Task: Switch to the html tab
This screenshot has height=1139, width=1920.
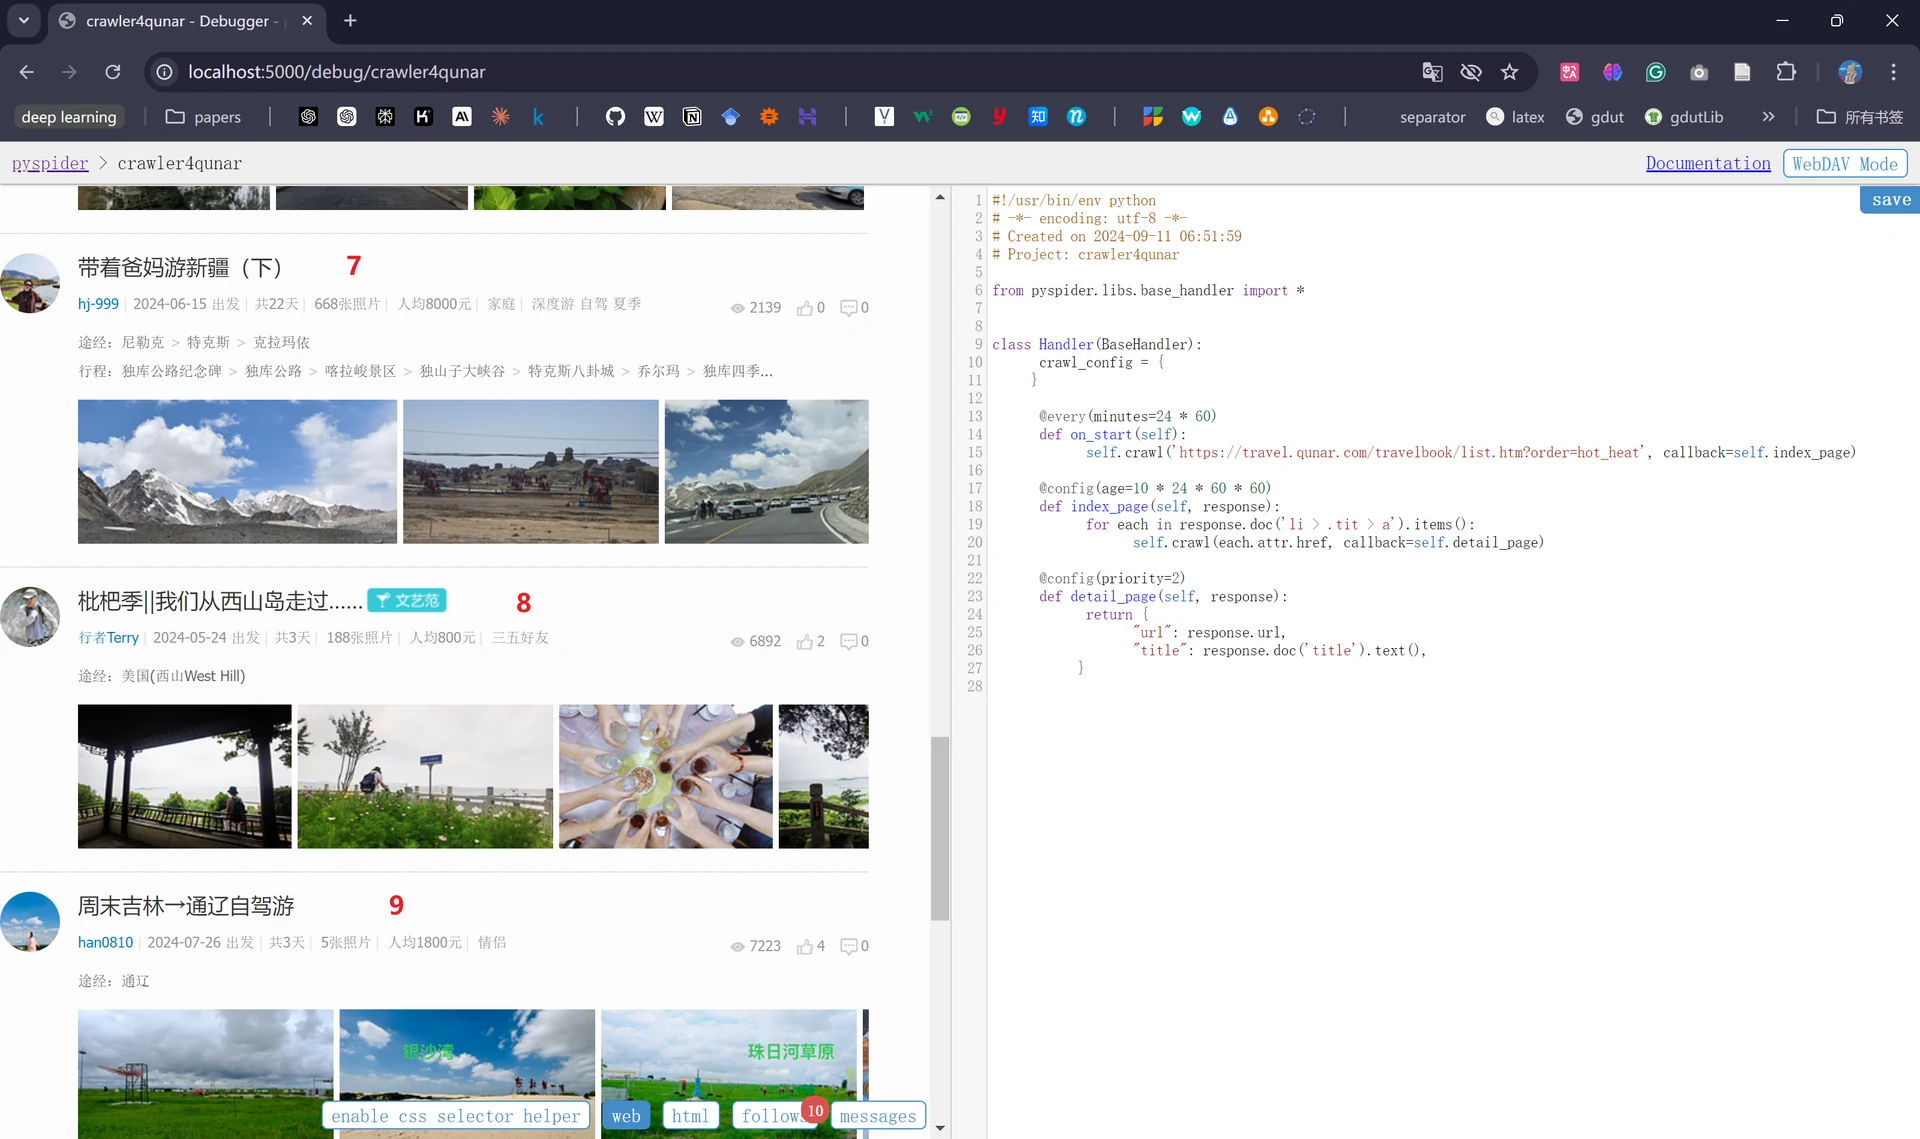Action: (690, 1115)
